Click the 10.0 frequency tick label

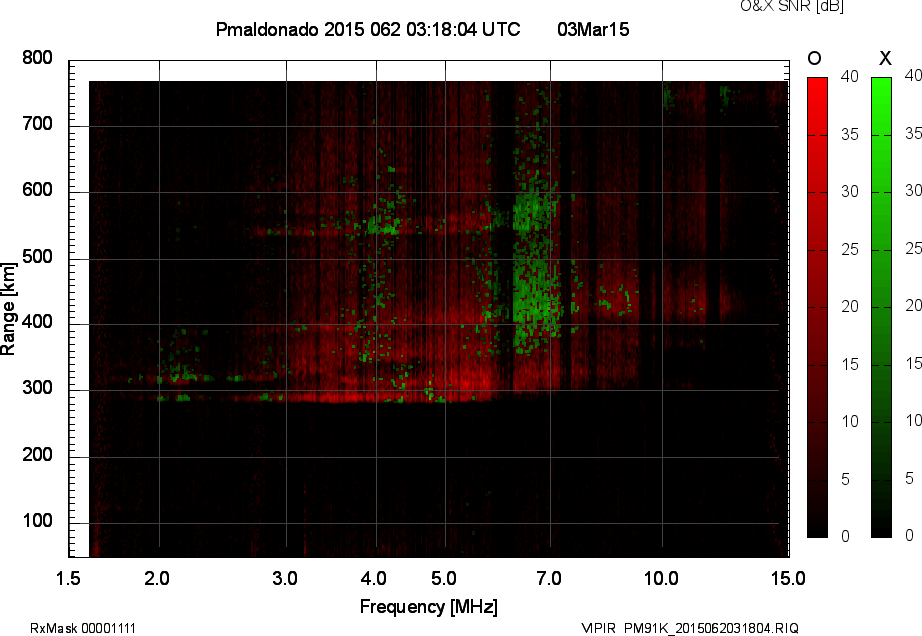pos(661,579)
